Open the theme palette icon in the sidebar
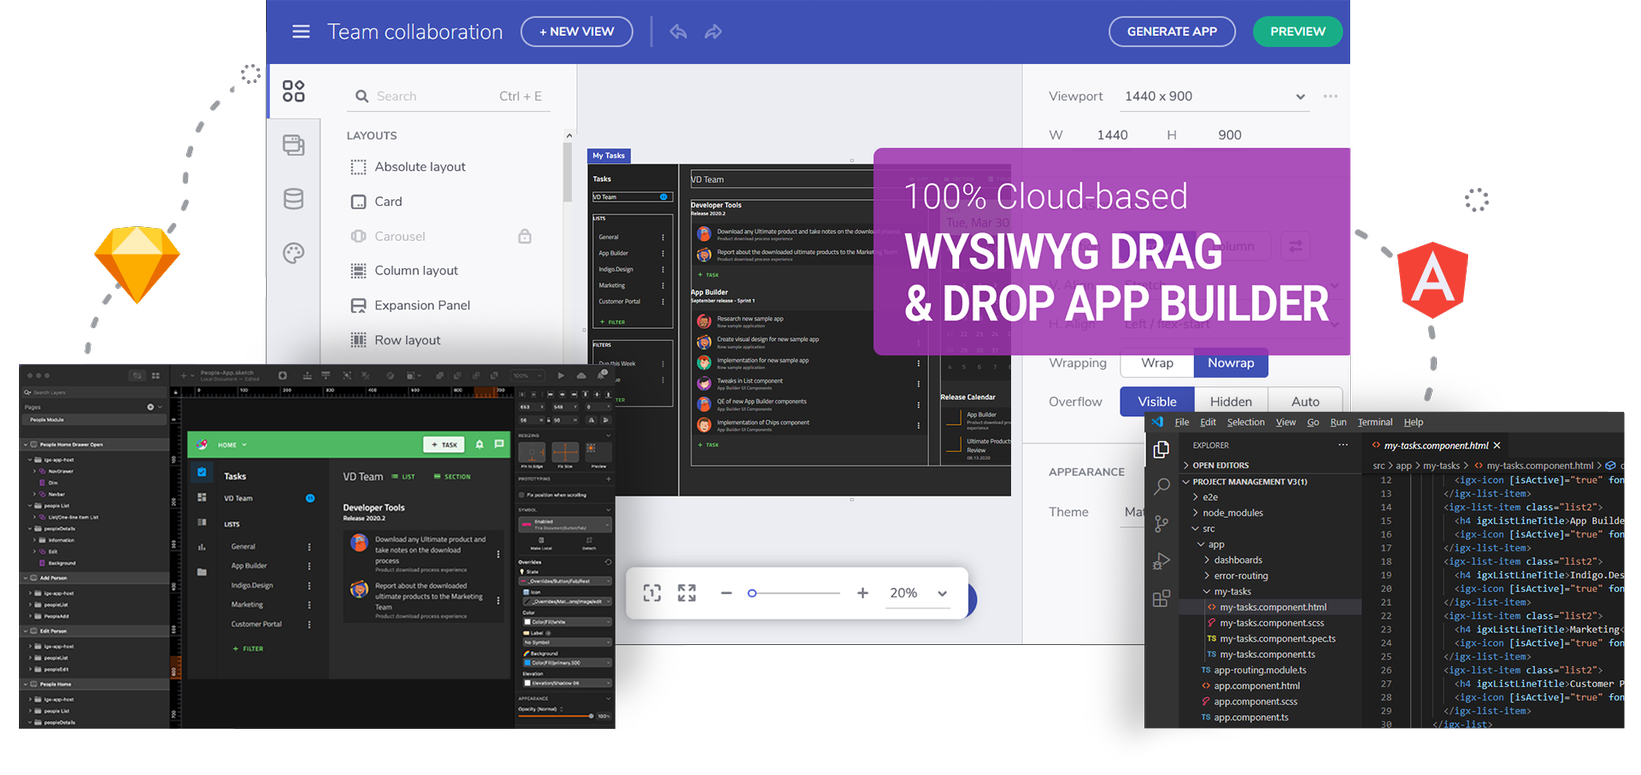Screen dimensions: 1641x775 (x=293, y=253)
